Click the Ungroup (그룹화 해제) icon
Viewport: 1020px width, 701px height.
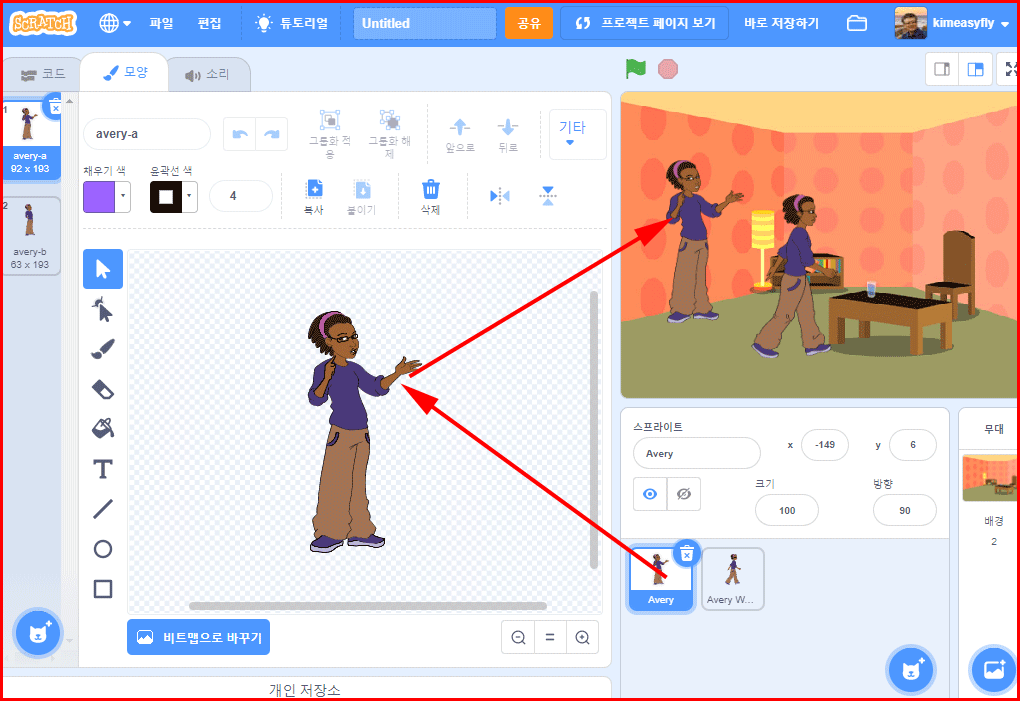tap(390, 121)
